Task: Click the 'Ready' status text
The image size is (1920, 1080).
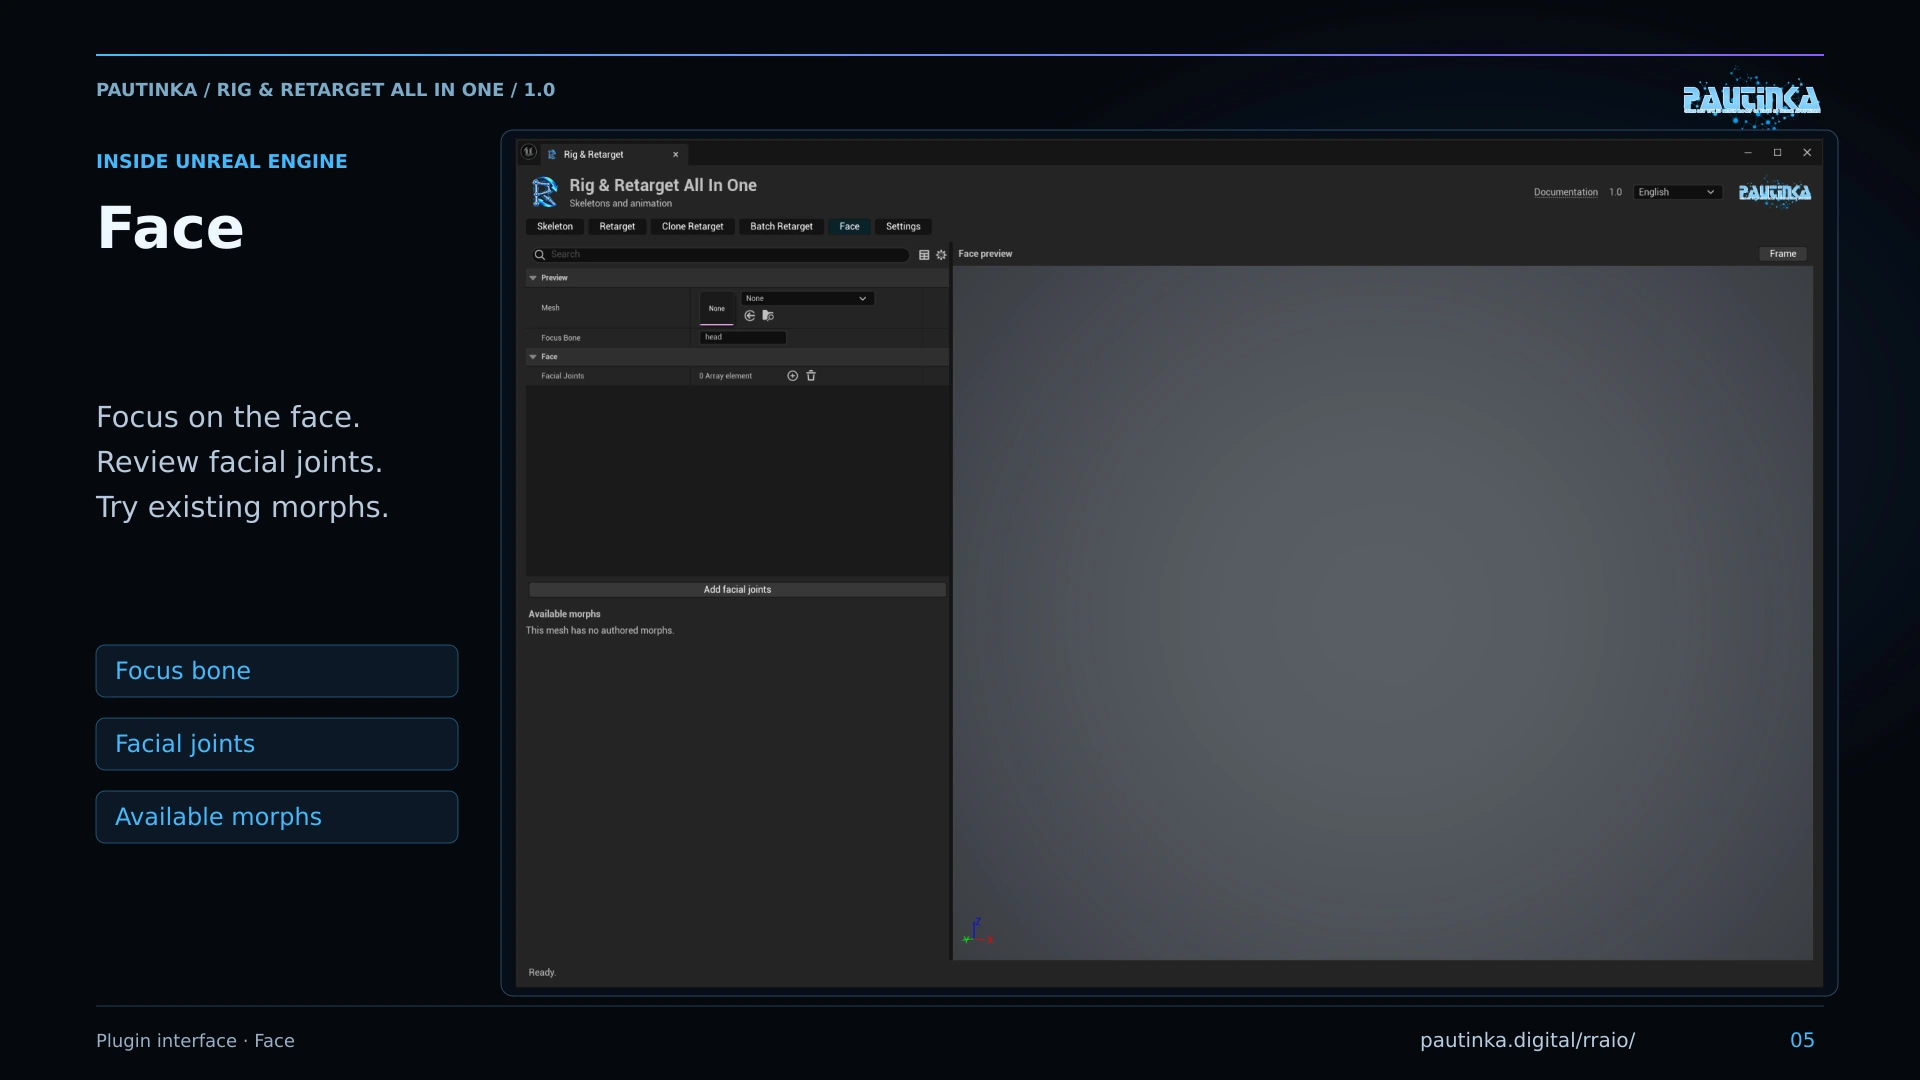Action: coord(542,973)
